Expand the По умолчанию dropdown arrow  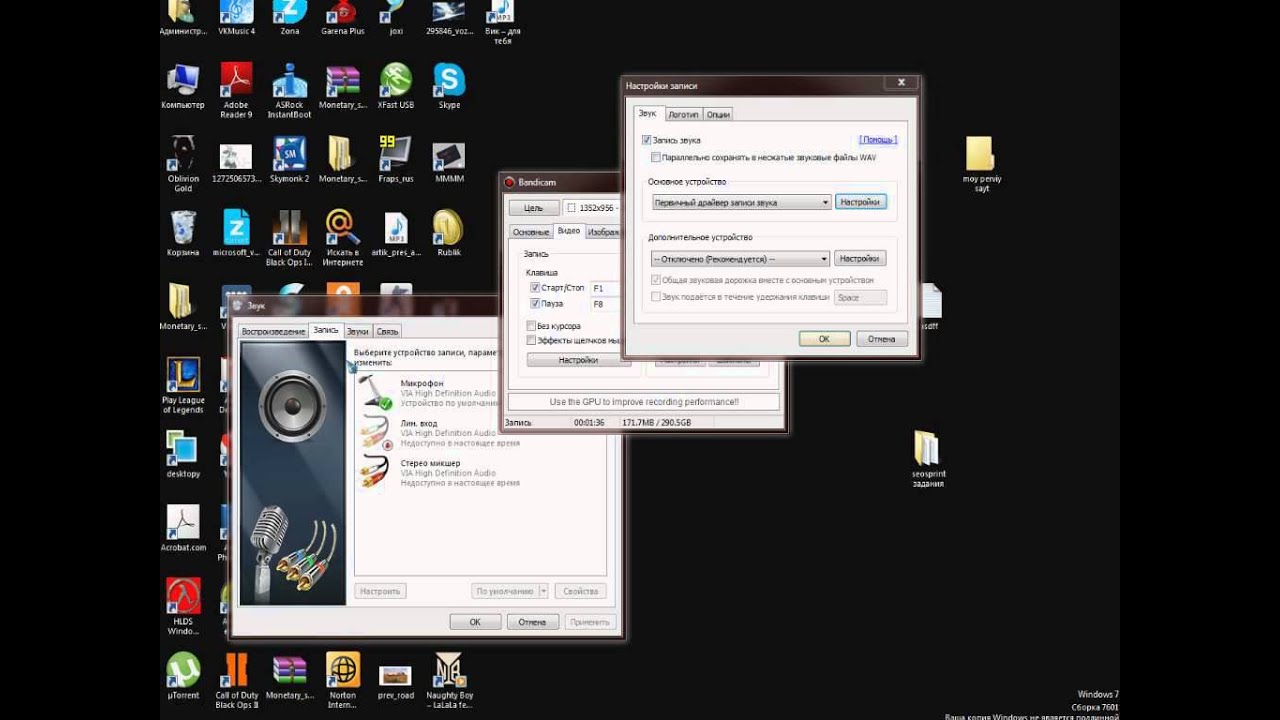[543, 591]
